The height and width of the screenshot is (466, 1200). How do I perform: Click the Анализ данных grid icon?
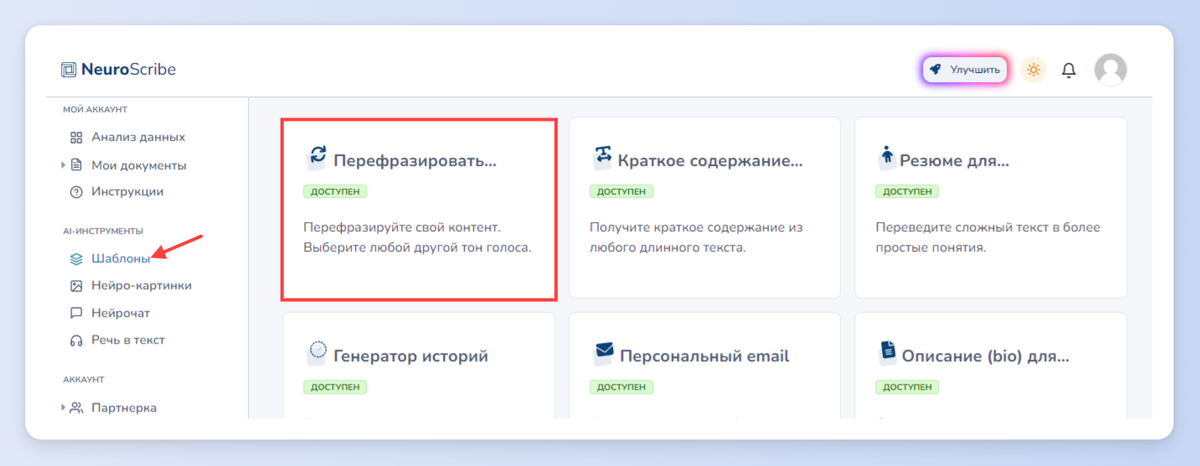point(76,137)
